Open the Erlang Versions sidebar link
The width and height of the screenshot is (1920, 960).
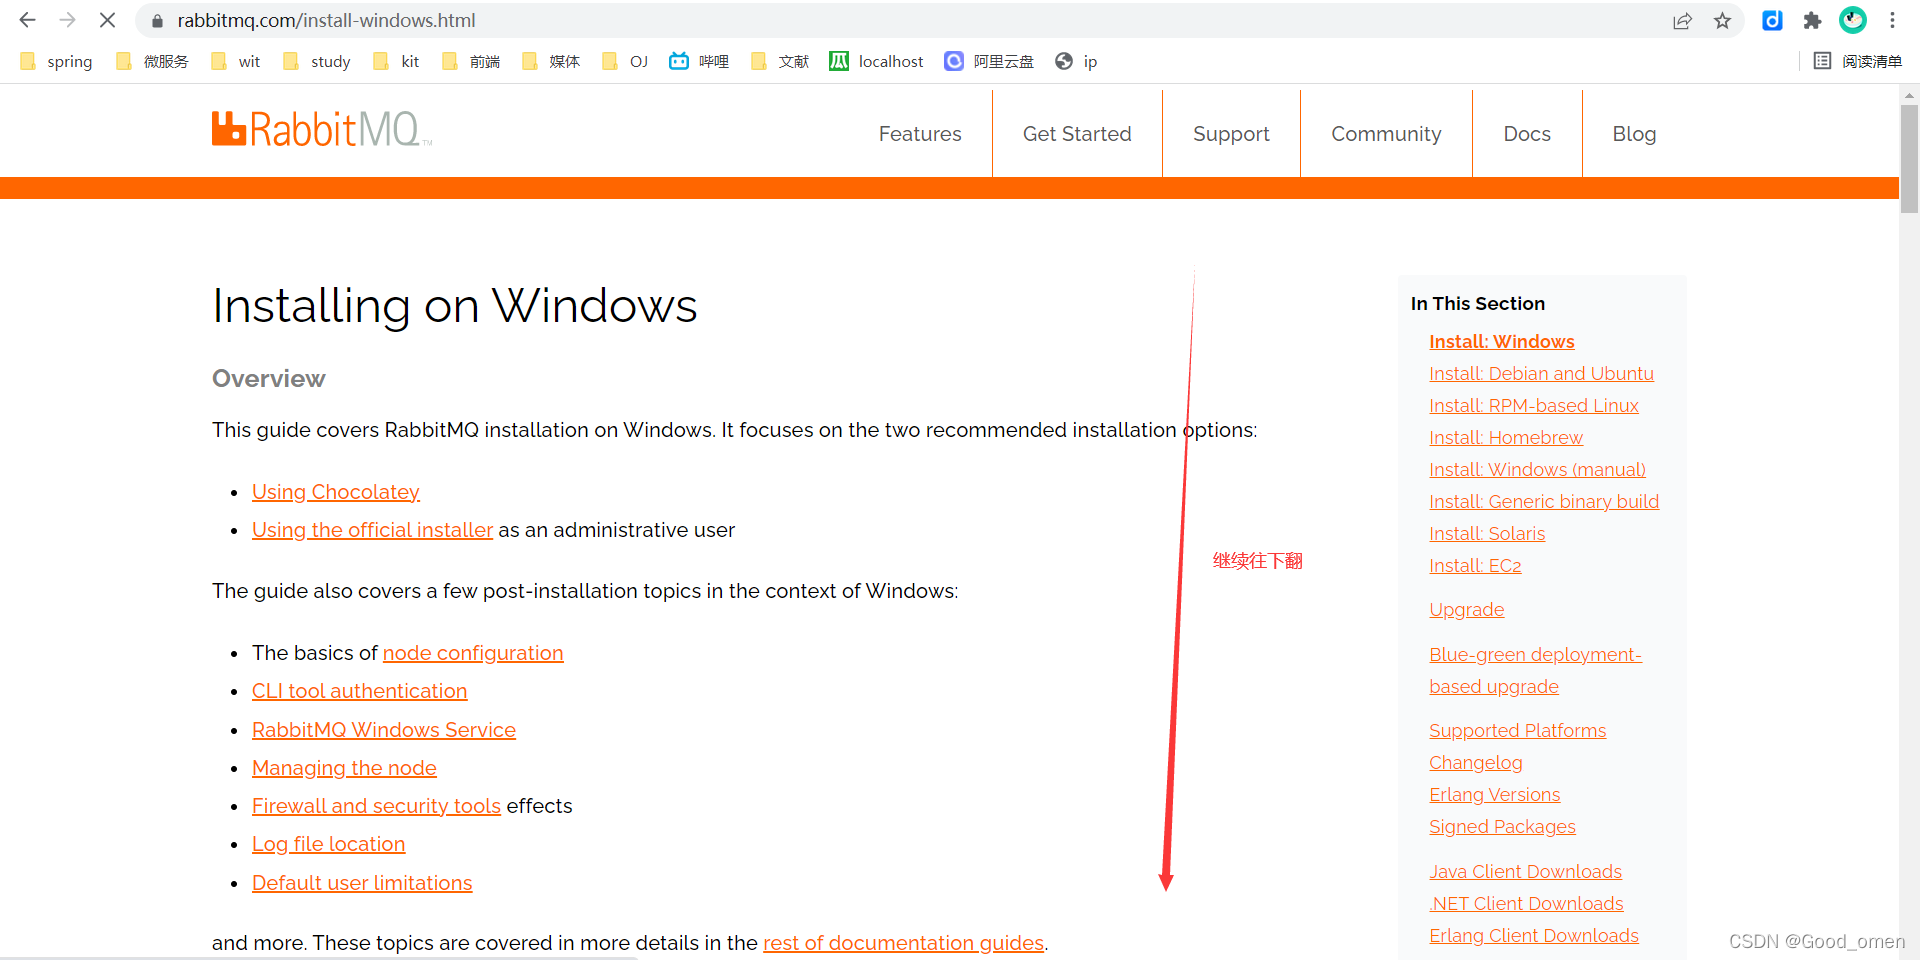[1495, 795]
